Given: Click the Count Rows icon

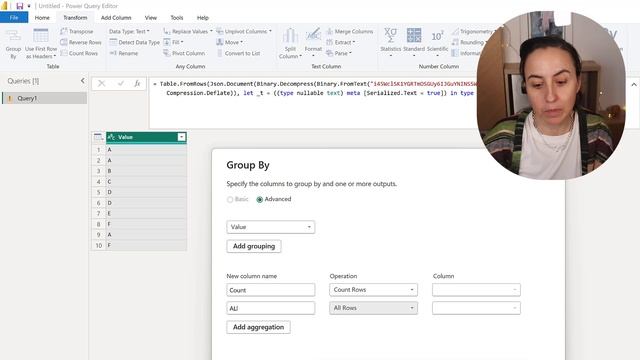Looking at the screenshot, I should coord(64,53).
